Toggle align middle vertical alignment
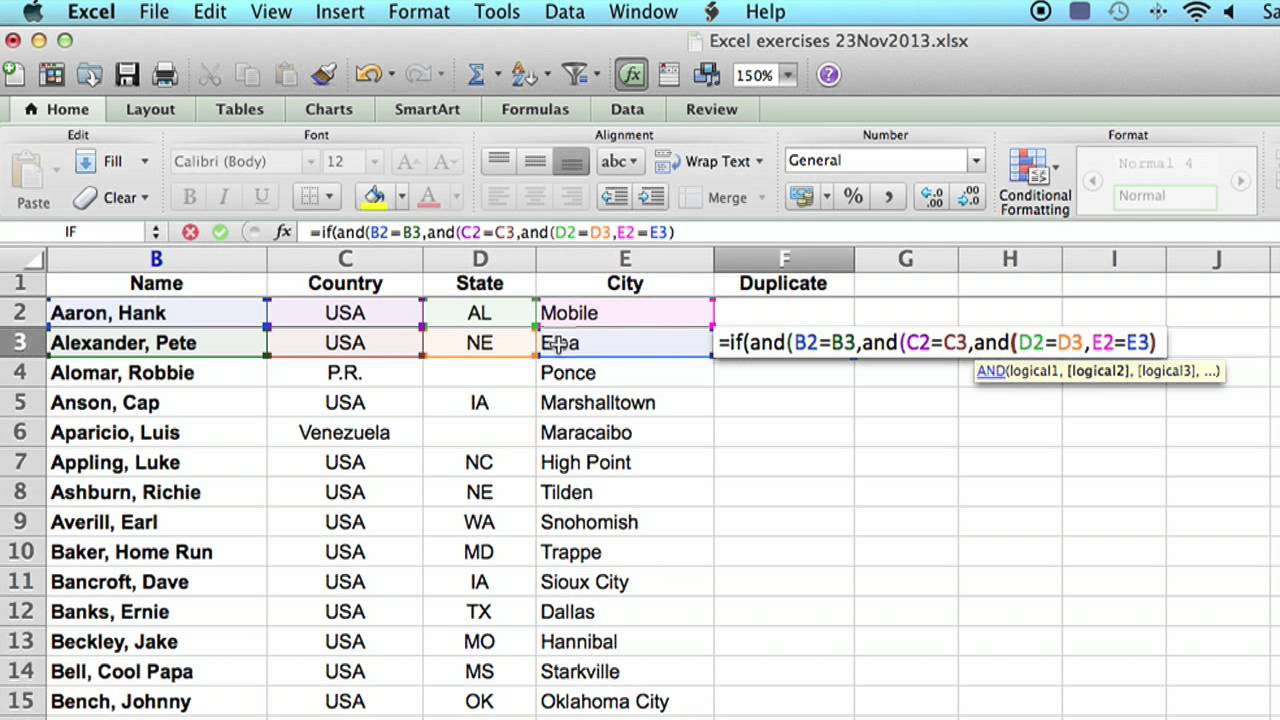 (535, 161)
